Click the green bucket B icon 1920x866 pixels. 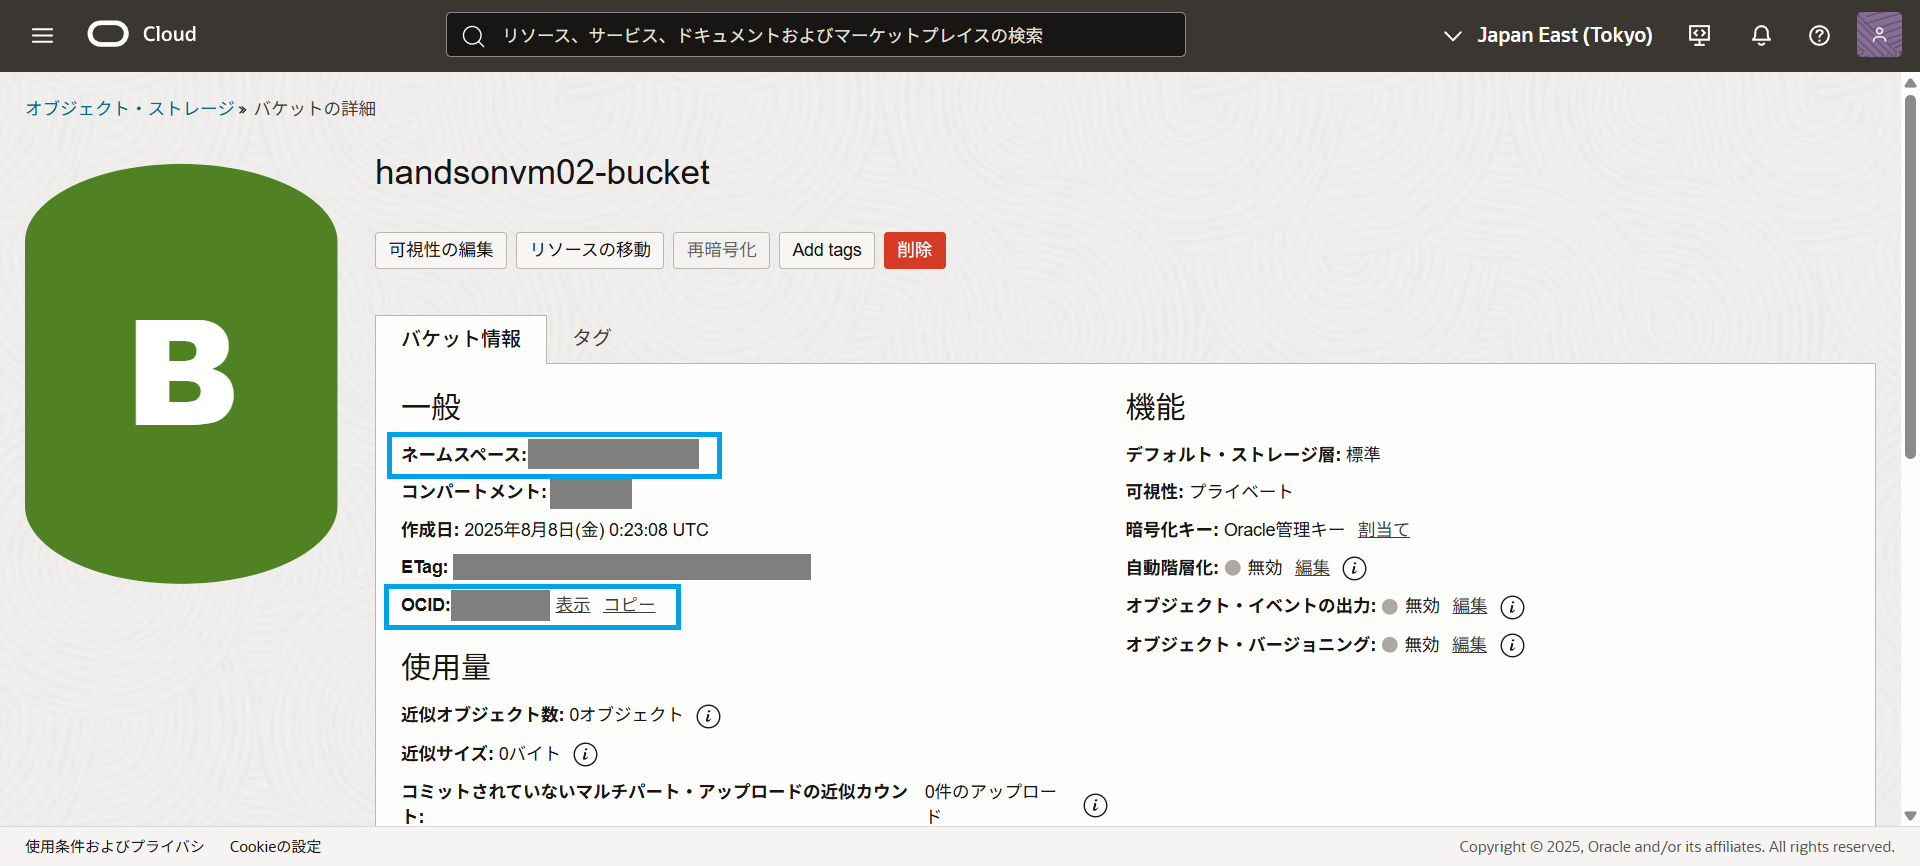181,374
